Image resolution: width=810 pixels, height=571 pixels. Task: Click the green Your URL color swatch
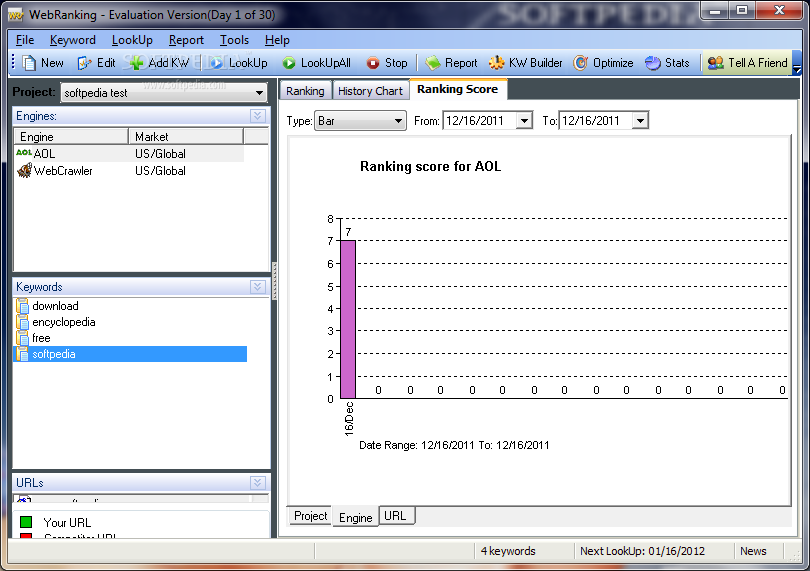[25, 522]
